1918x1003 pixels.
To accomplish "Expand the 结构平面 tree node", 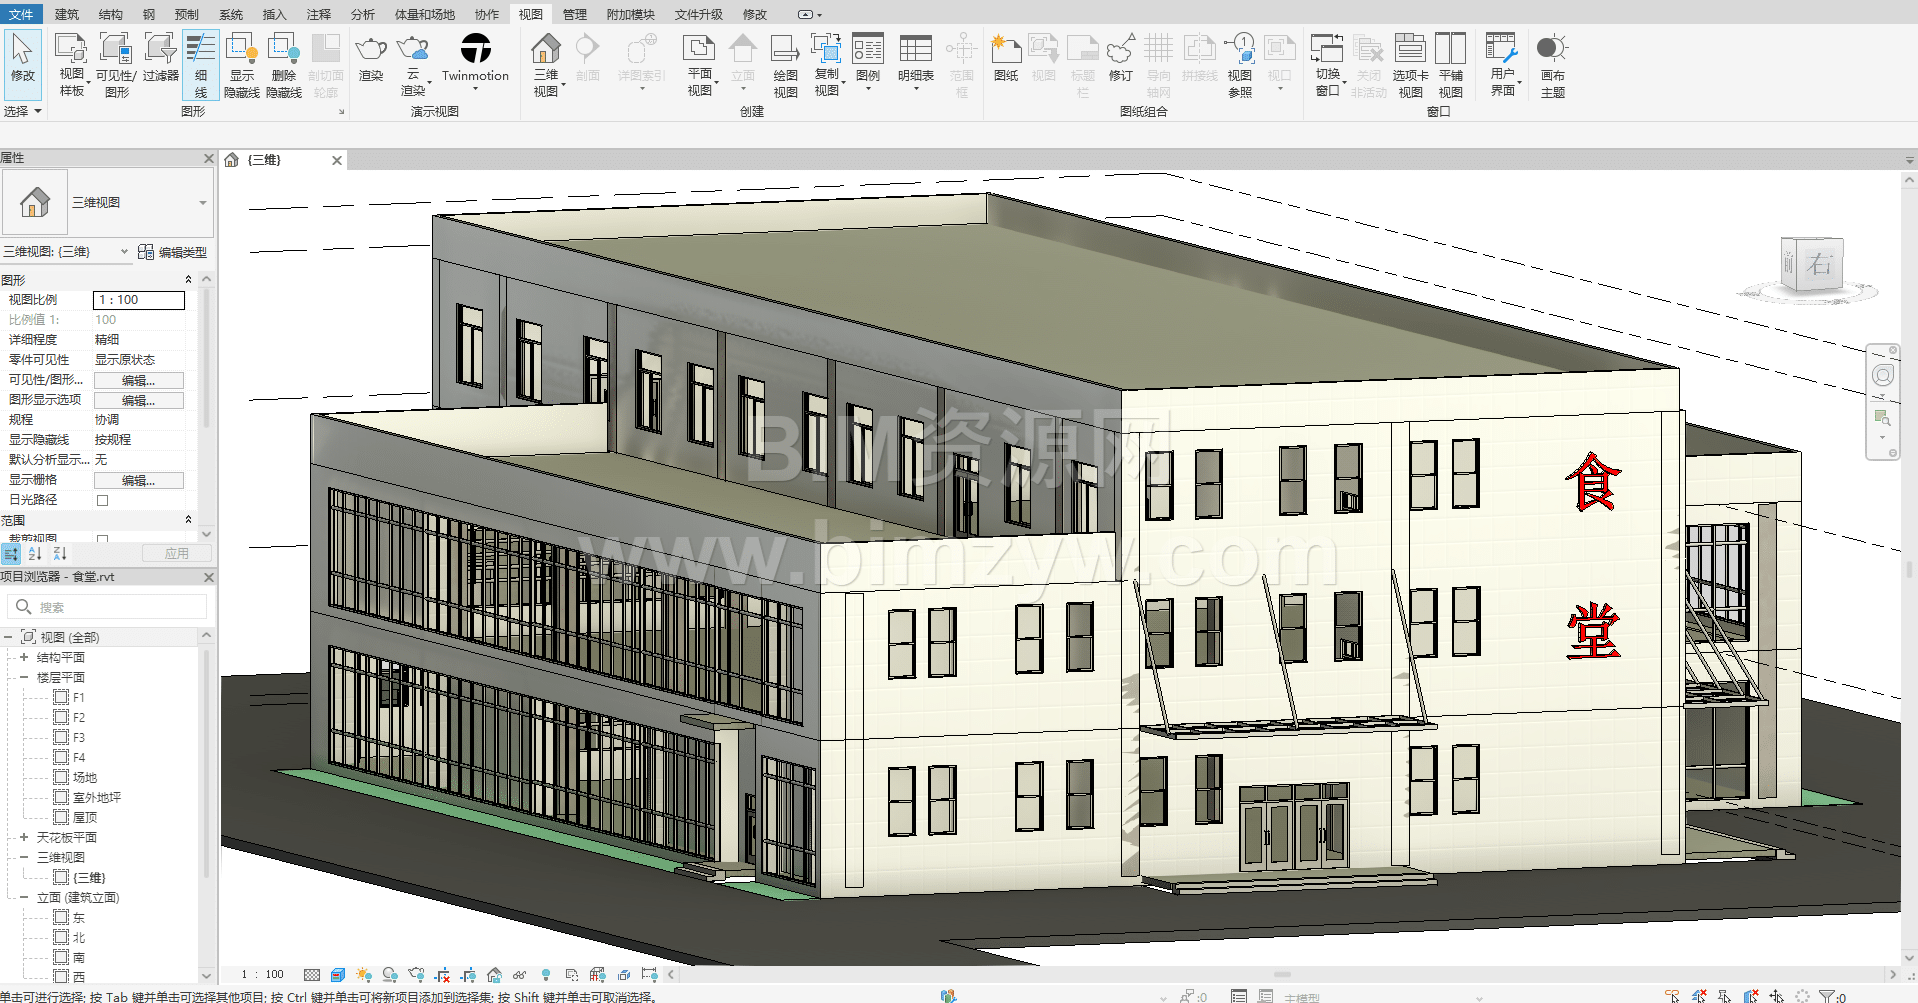I will point(24,657).
